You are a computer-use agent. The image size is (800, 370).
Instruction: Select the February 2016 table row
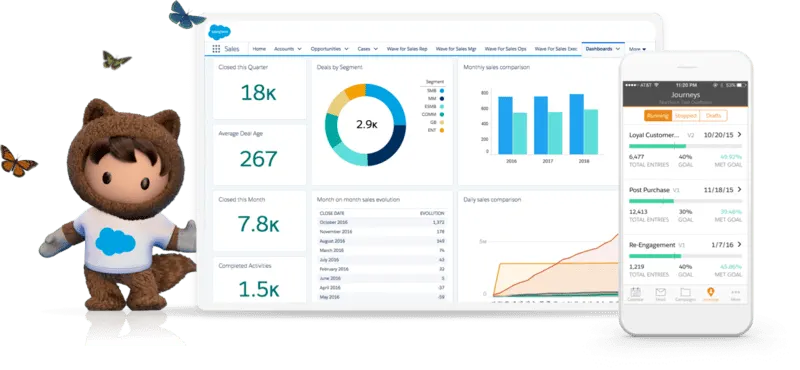[x=382, y=269]
